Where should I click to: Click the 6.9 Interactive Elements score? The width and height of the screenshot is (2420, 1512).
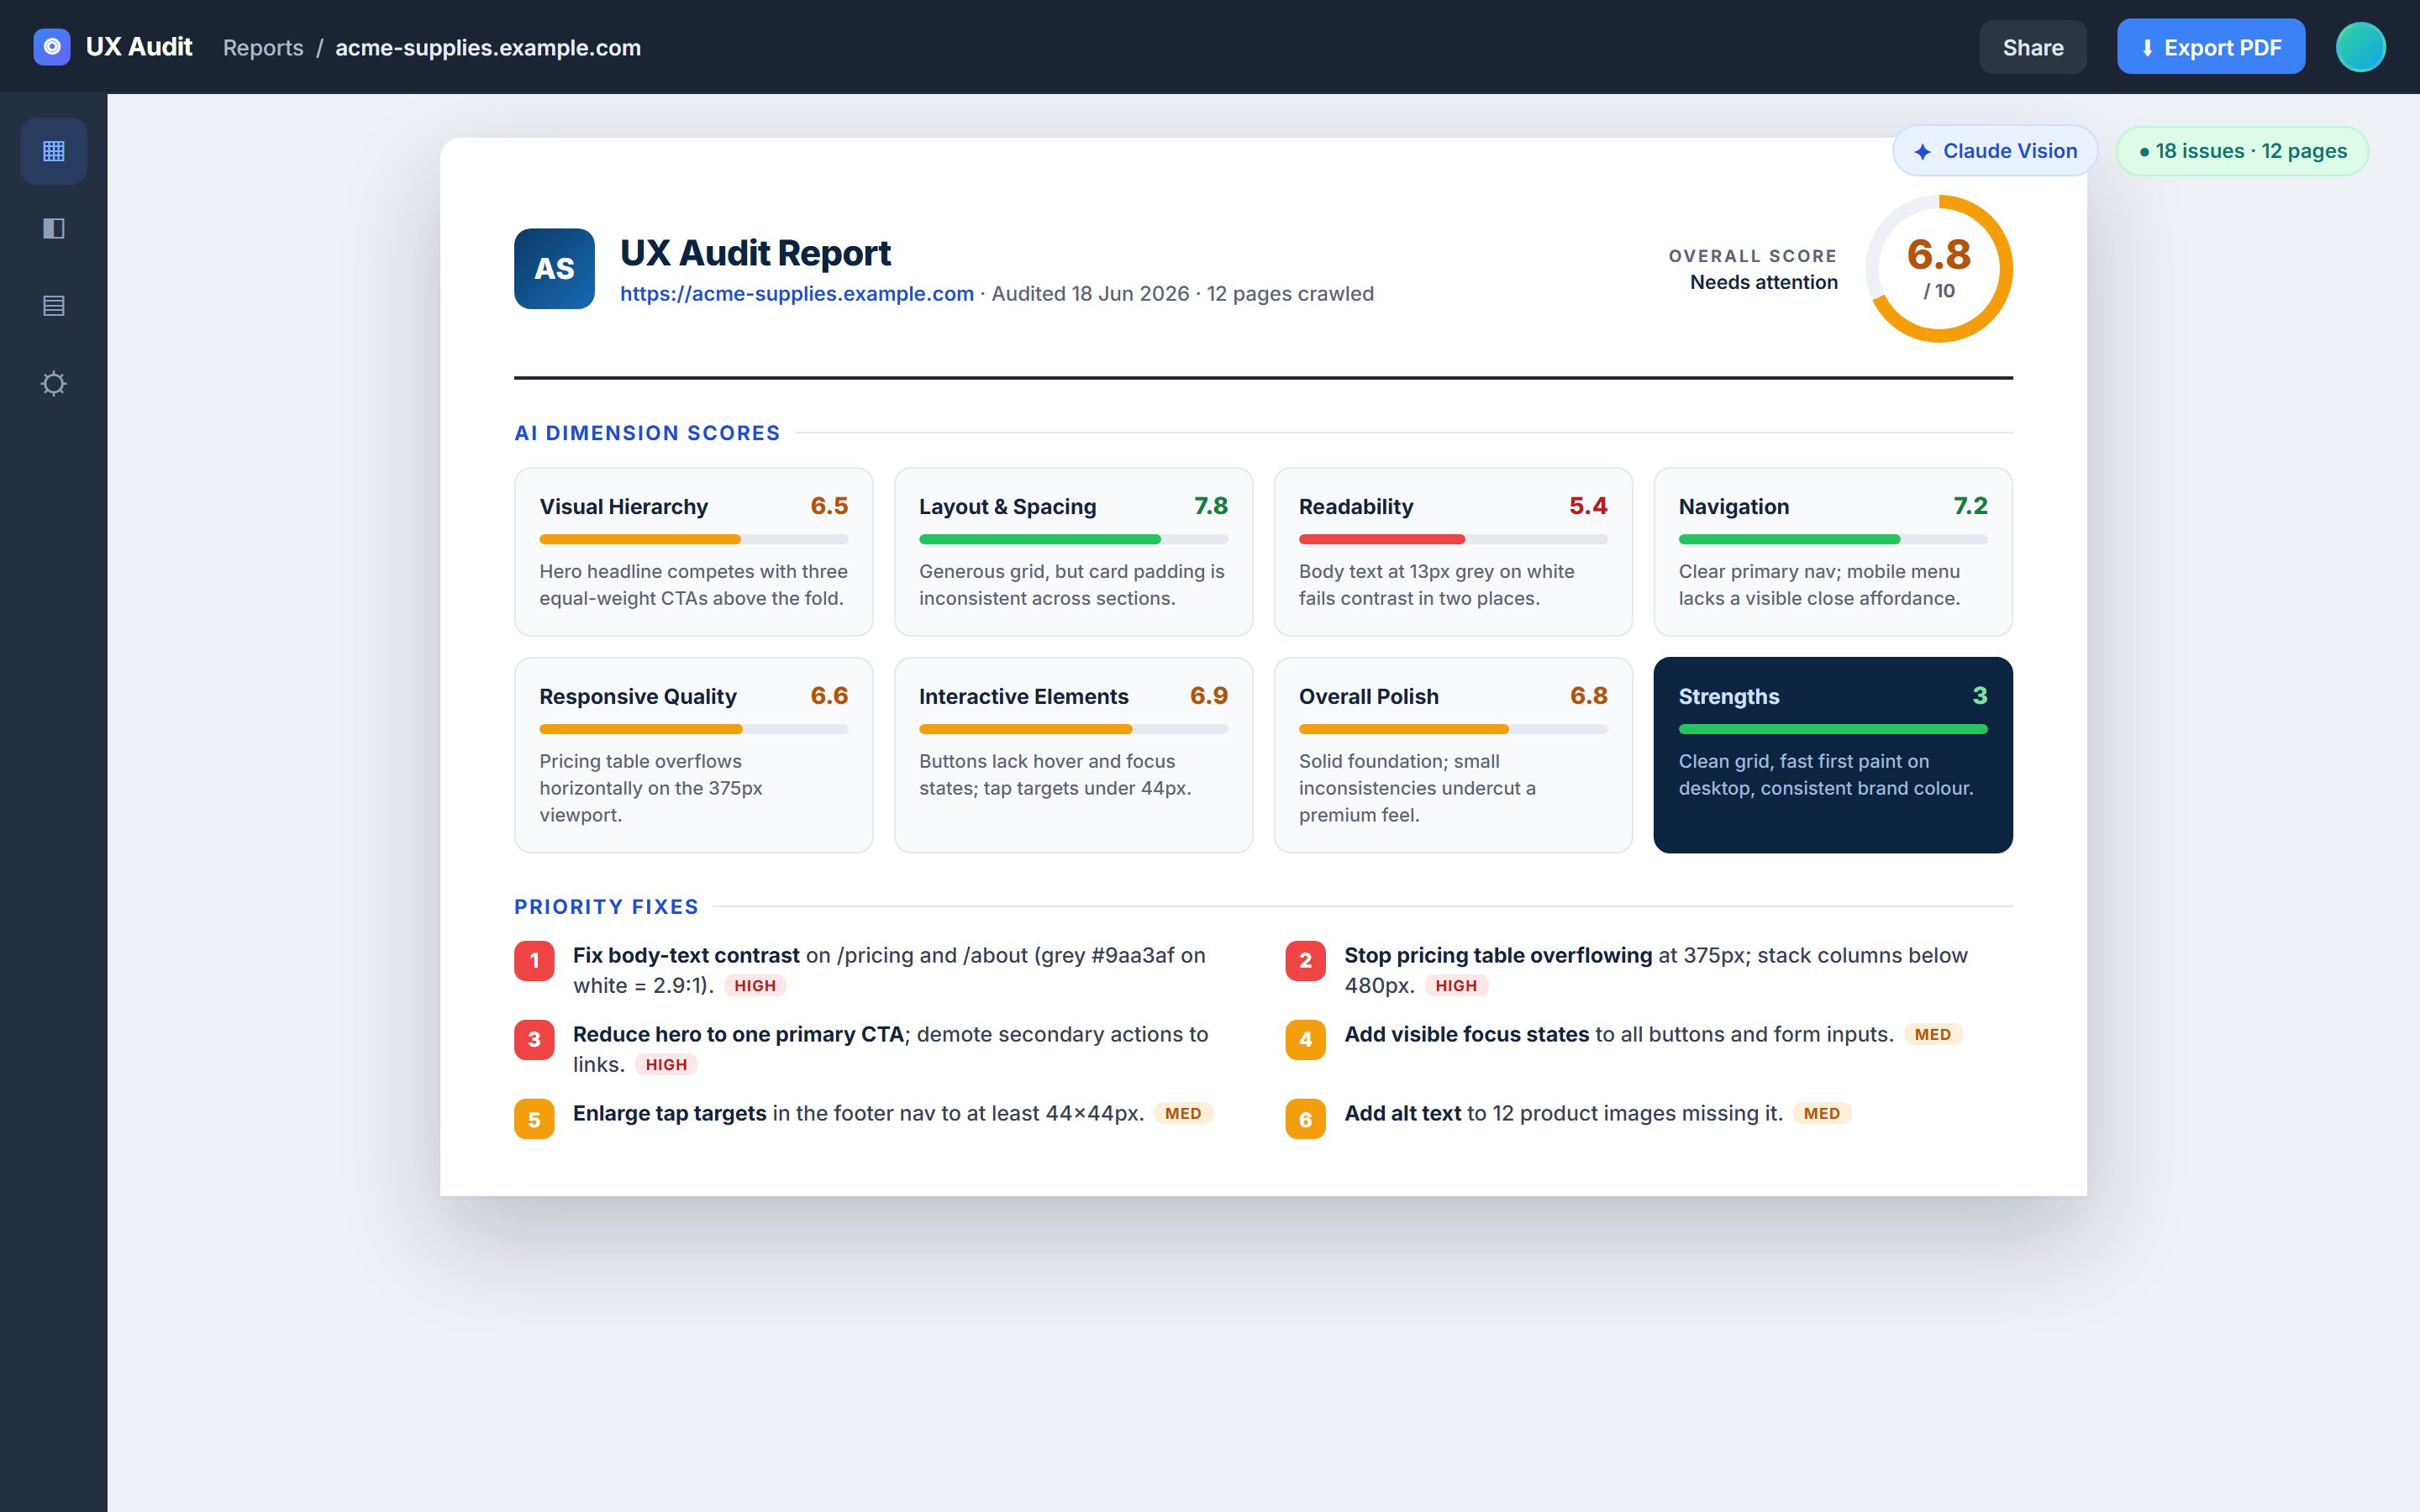[1209, 696]
